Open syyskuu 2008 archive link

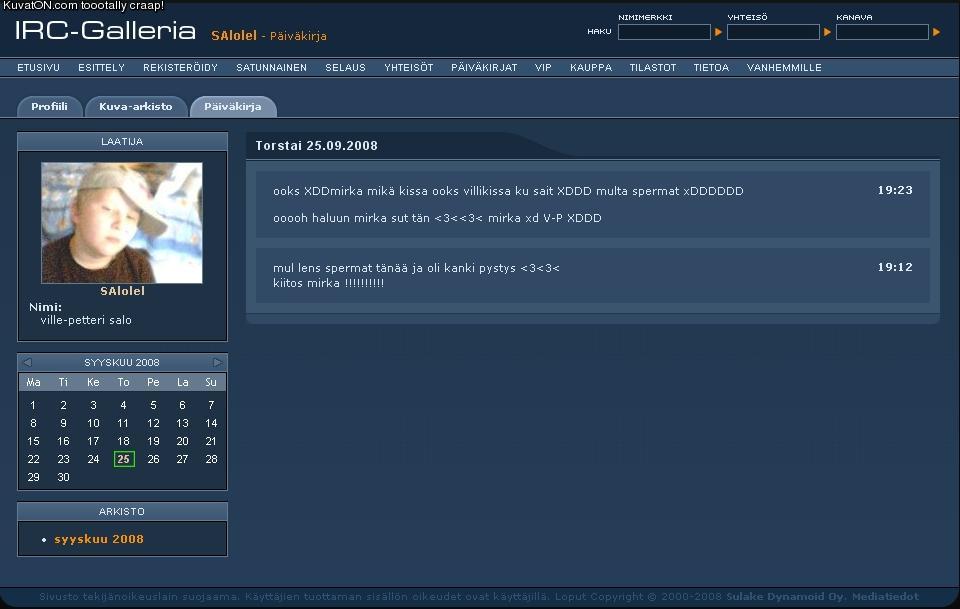[x=99, y=539]
